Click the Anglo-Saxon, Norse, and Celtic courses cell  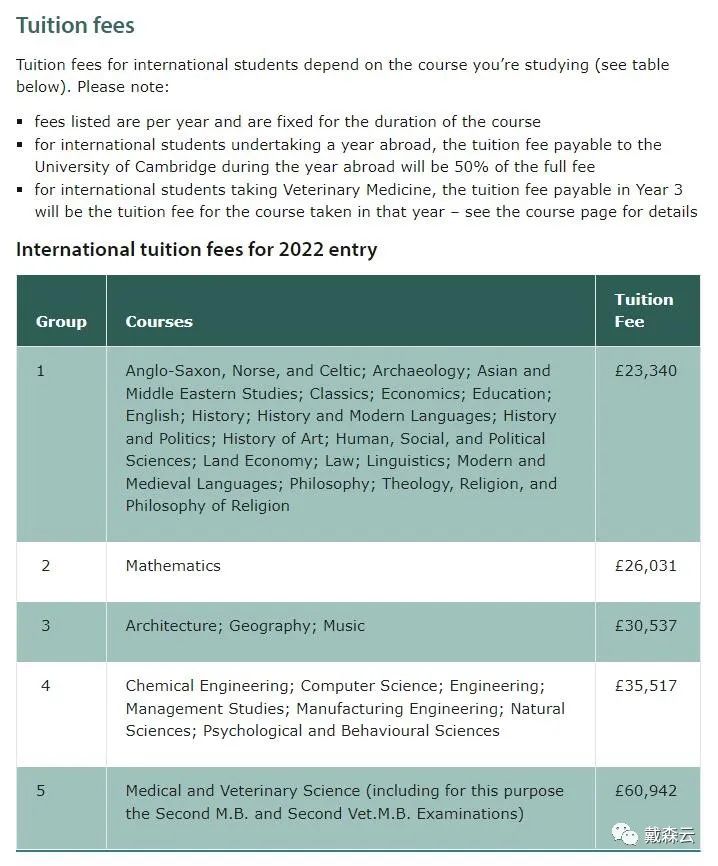[x=341, y=438]
